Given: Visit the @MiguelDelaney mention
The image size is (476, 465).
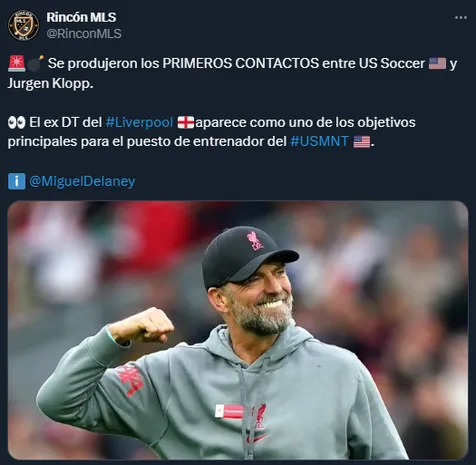Looking at the screenshot, I should click(82, 181).
